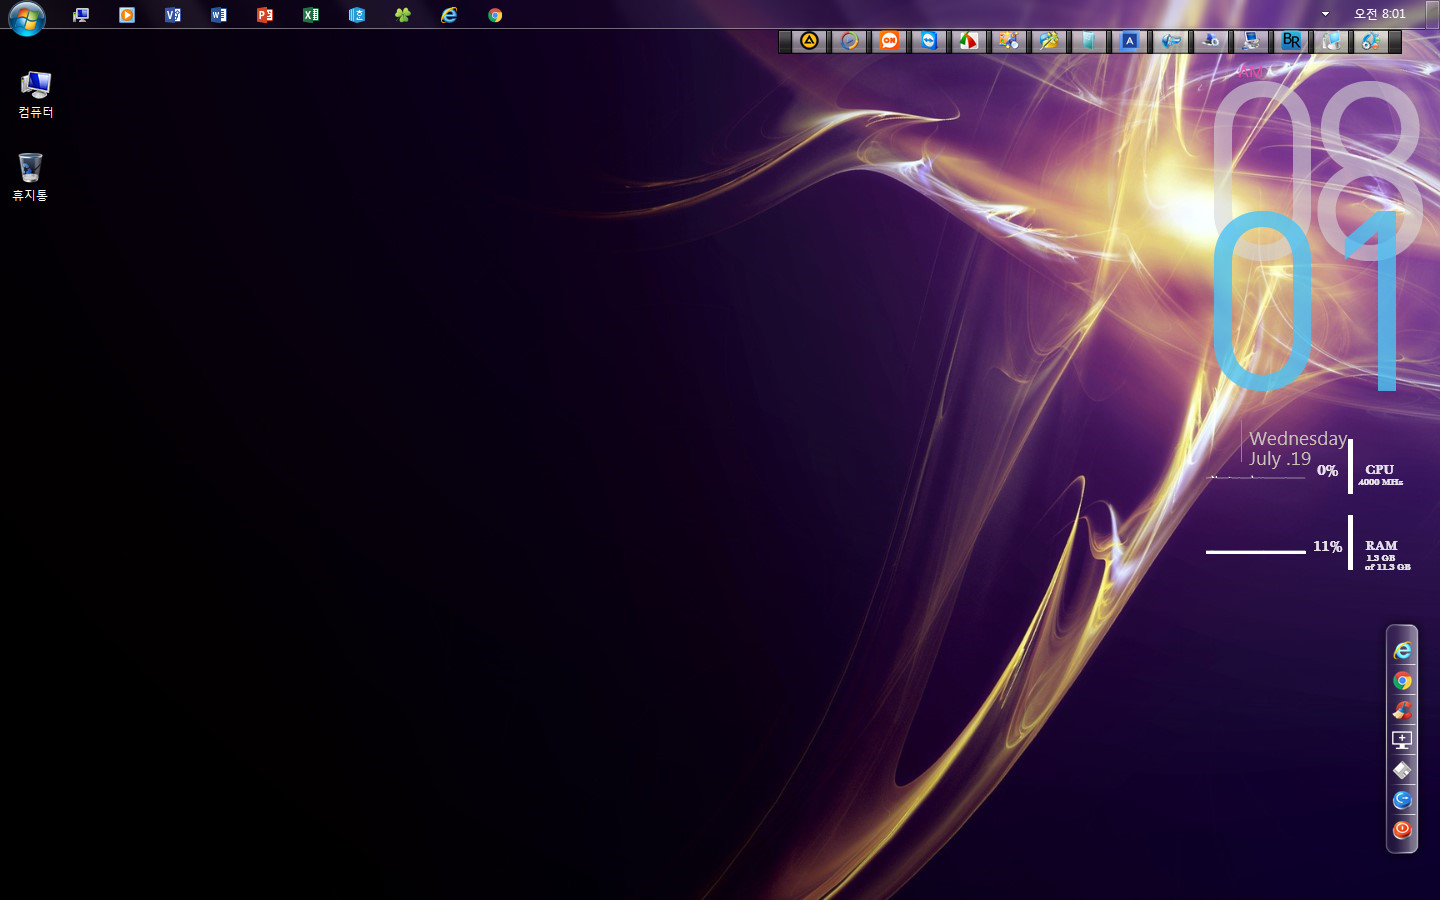Viewport: 1440px width, 900px height.
Task: Click the image search toolbar icon
Action: point(1009,41)
